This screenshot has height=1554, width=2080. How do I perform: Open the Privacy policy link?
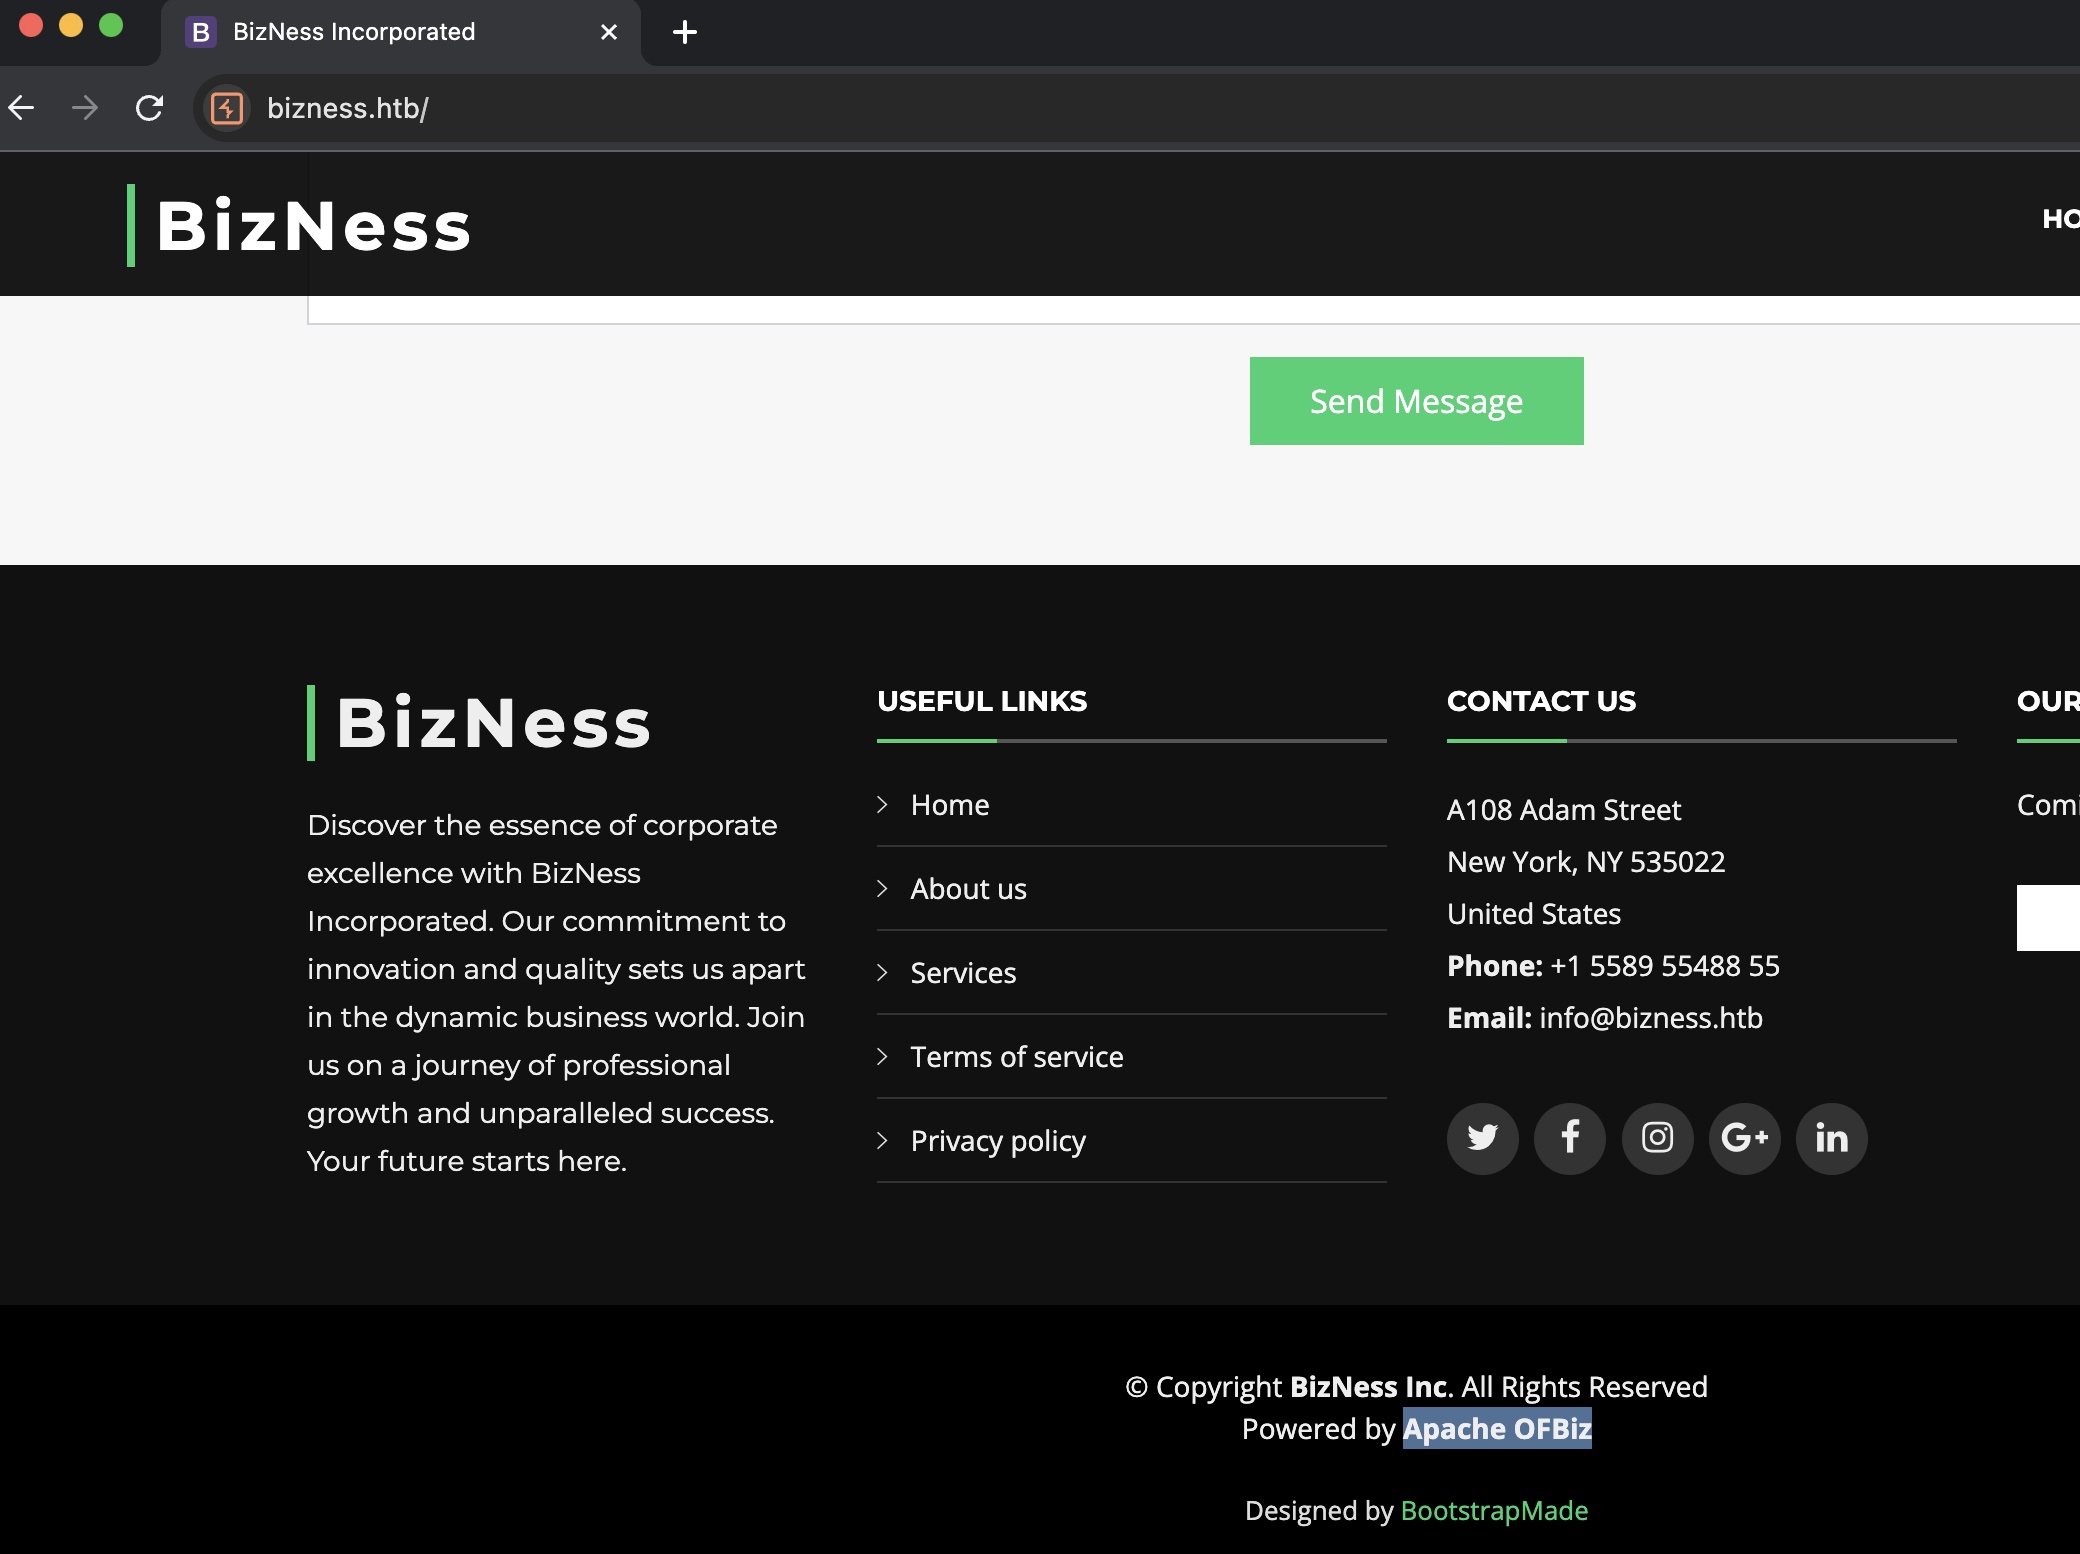click(x=997, y=1141)
